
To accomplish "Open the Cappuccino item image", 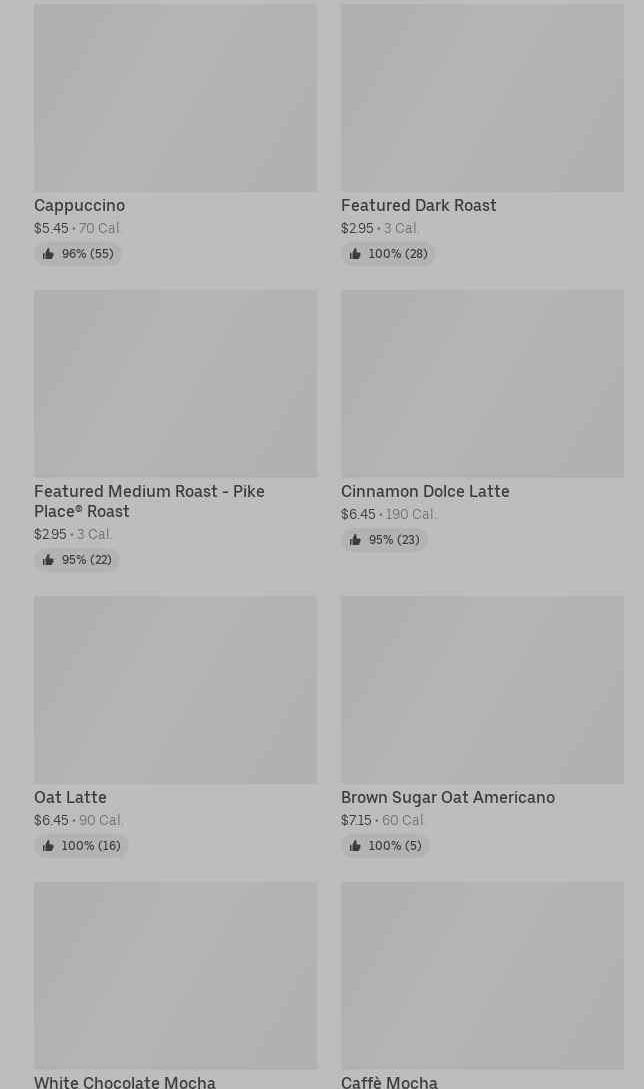I will click(x=175, y=98).
